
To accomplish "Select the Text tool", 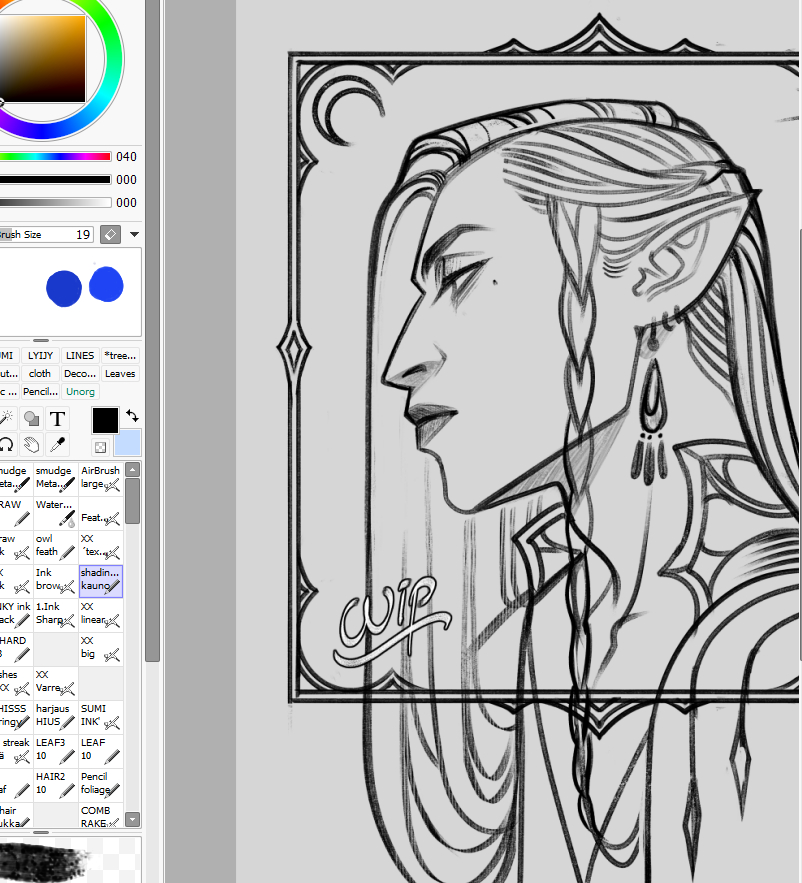I will pyautogui.click(x=58, y=419).
